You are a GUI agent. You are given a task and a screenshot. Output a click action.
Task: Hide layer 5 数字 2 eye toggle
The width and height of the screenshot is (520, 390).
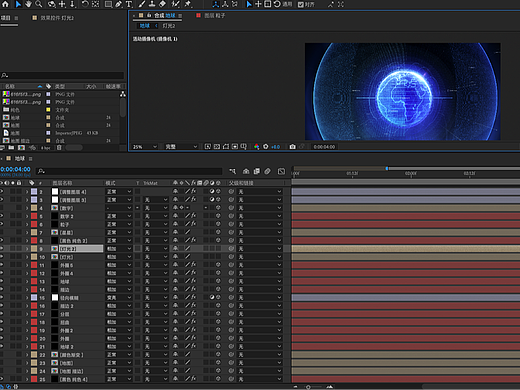tap(2, 216)
